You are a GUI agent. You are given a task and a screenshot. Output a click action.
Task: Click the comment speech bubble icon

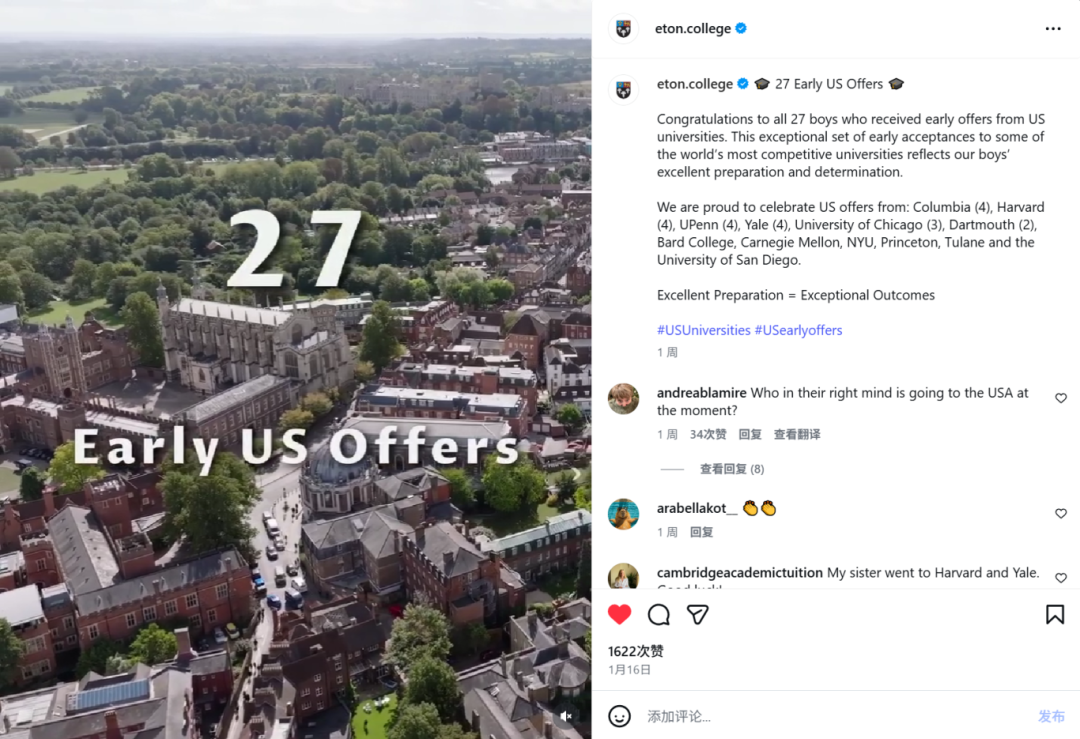click(x=659, y=614)
